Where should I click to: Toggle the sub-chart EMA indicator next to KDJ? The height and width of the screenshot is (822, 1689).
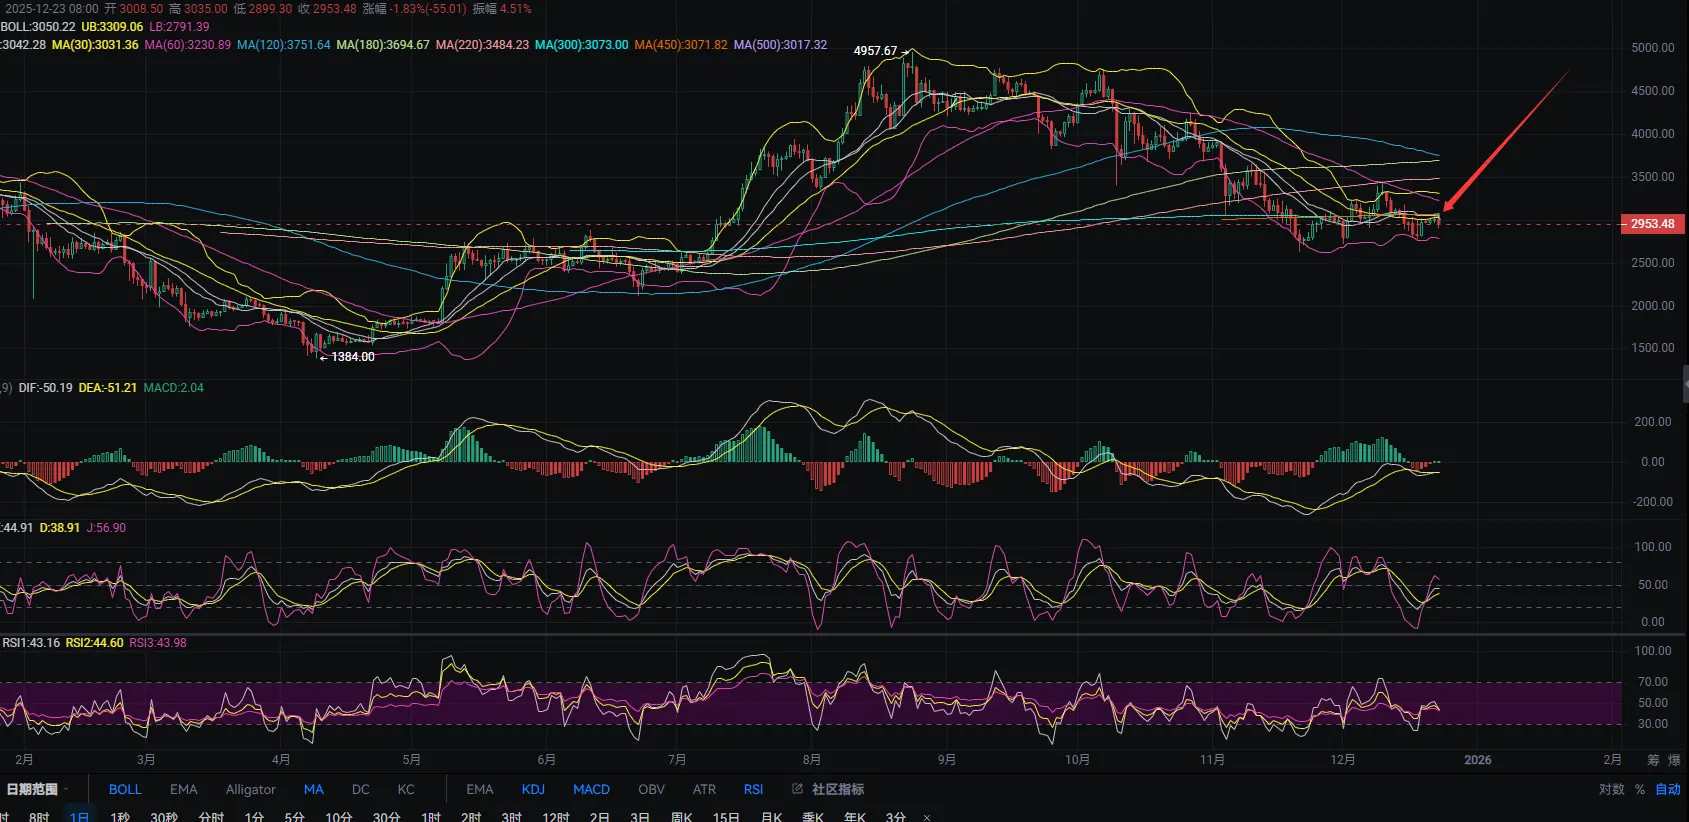point(480,789)
